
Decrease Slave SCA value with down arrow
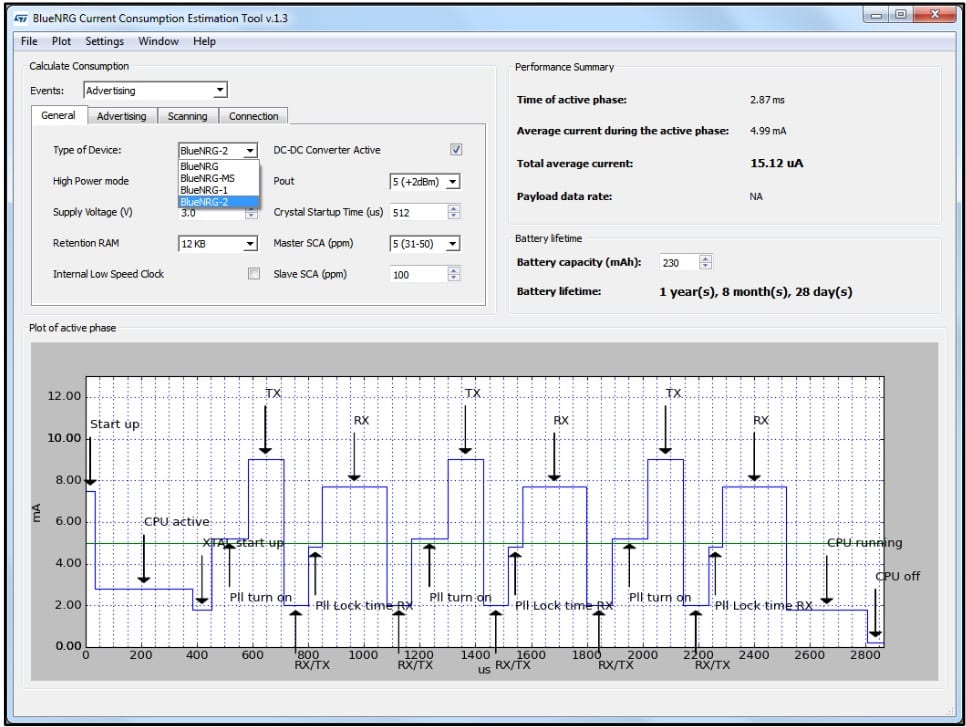click(x=454, y=278)
